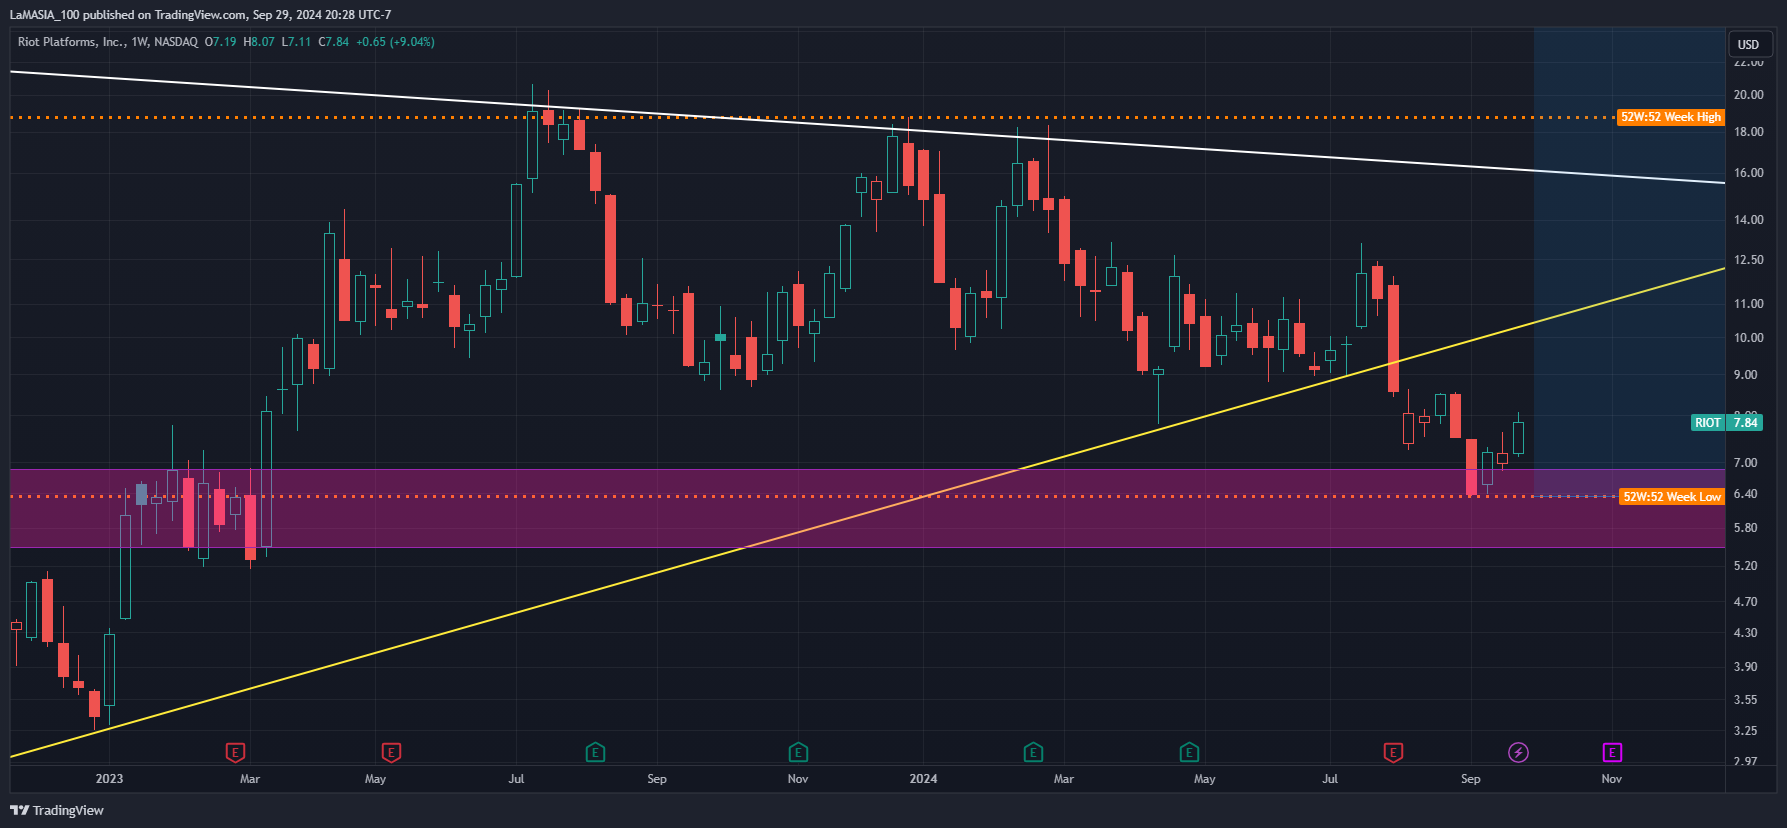Click the low value L7.11
This screenshot has height=828, width=1787.
click(x=296, y=42)
